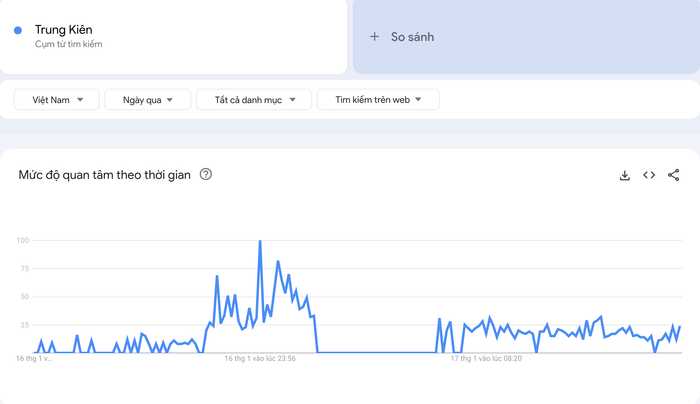Expand the Việt Nam region dropdown
Screen dimensions: 700x404
(x=56, y=100)
